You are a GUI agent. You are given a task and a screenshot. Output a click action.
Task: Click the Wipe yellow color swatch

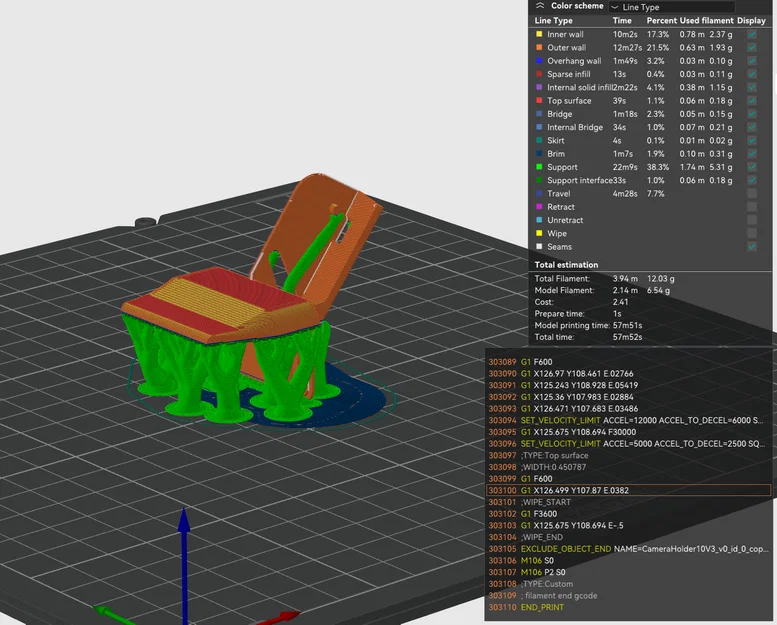539,233
